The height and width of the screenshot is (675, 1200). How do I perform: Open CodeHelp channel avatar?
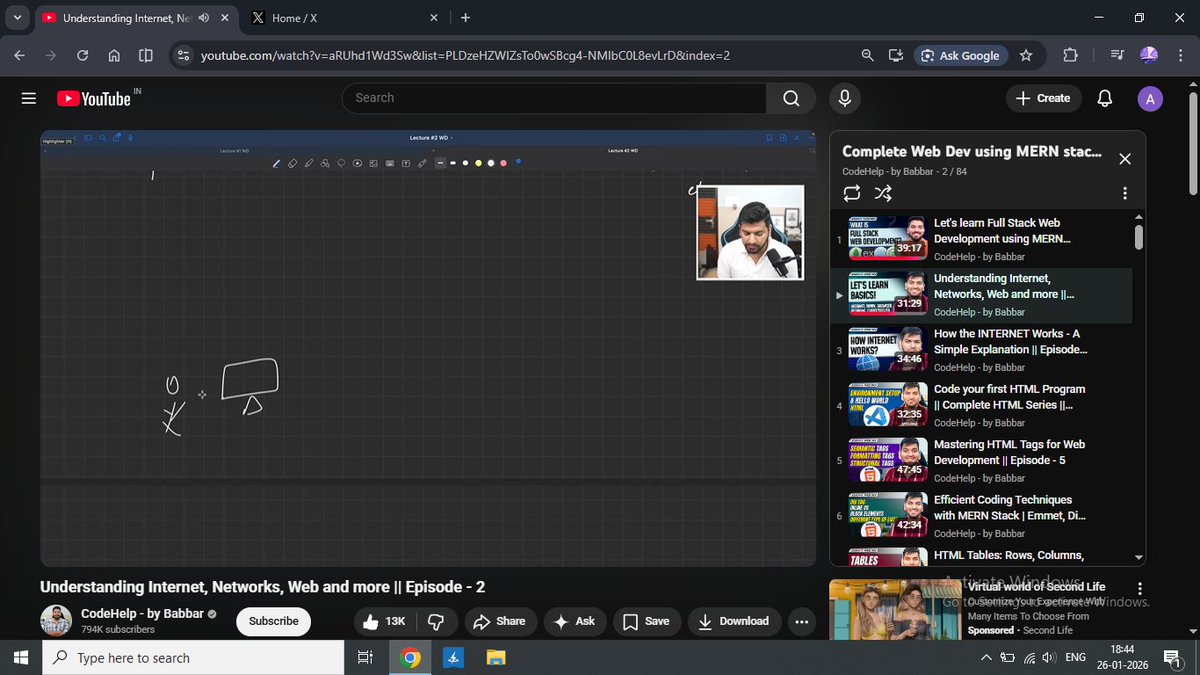point(56,621)
